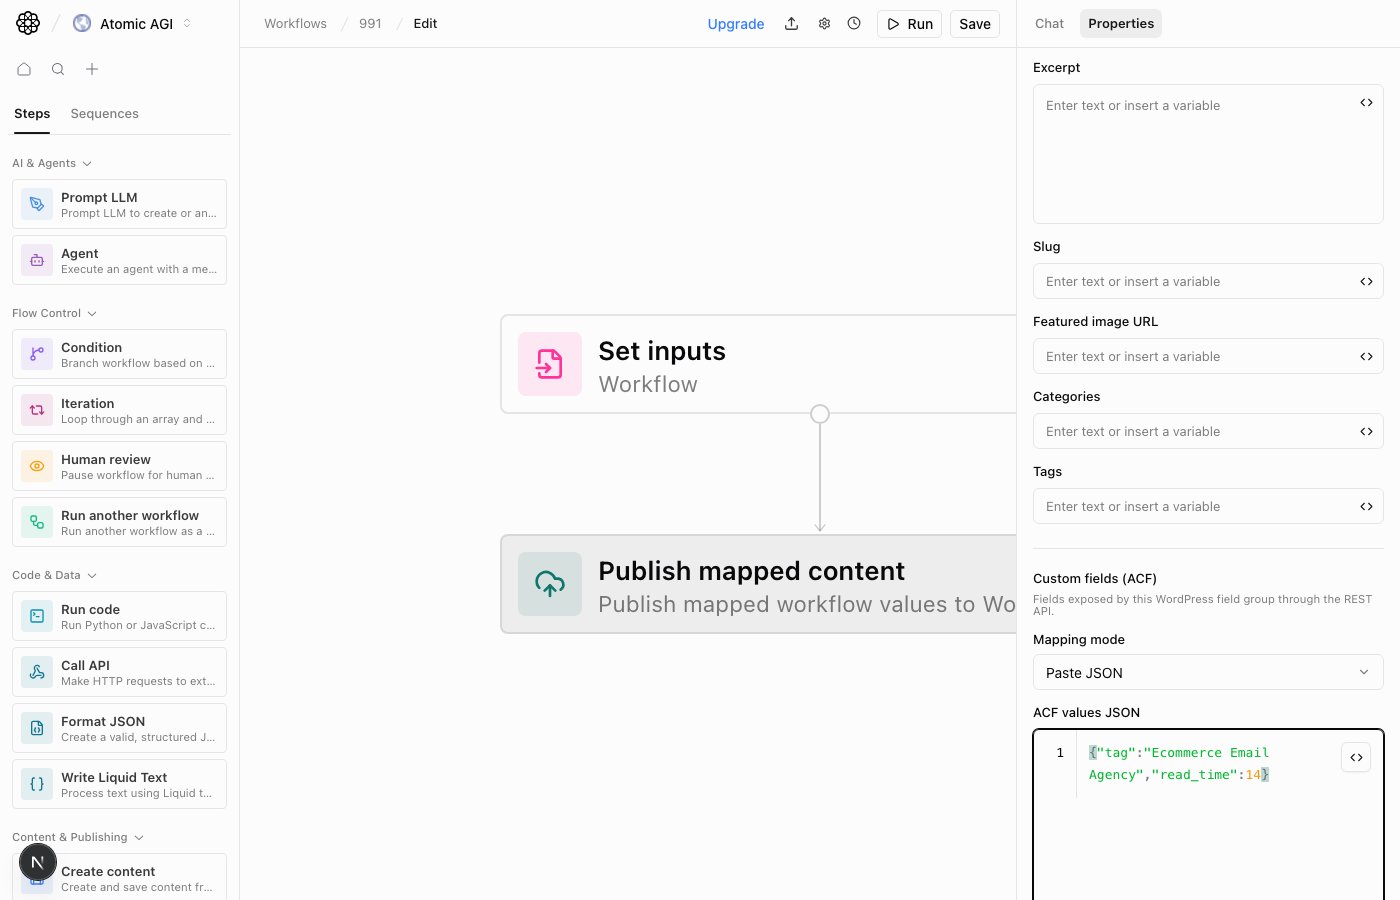Screen dimensions: 1400x900
Task: Click the home icon in sidebar
Action: pyautogui.click(x=24, y=69)
